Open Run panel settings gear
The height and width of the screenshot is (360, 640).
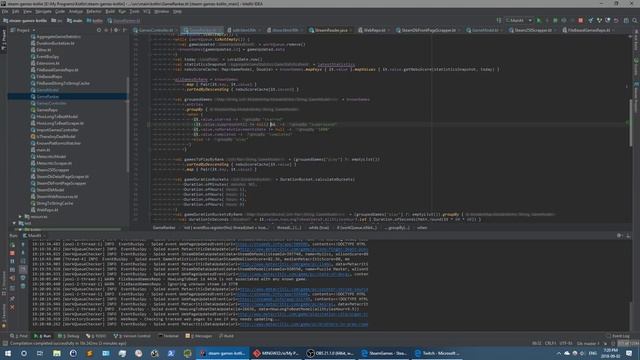click(x=620, y=236)
